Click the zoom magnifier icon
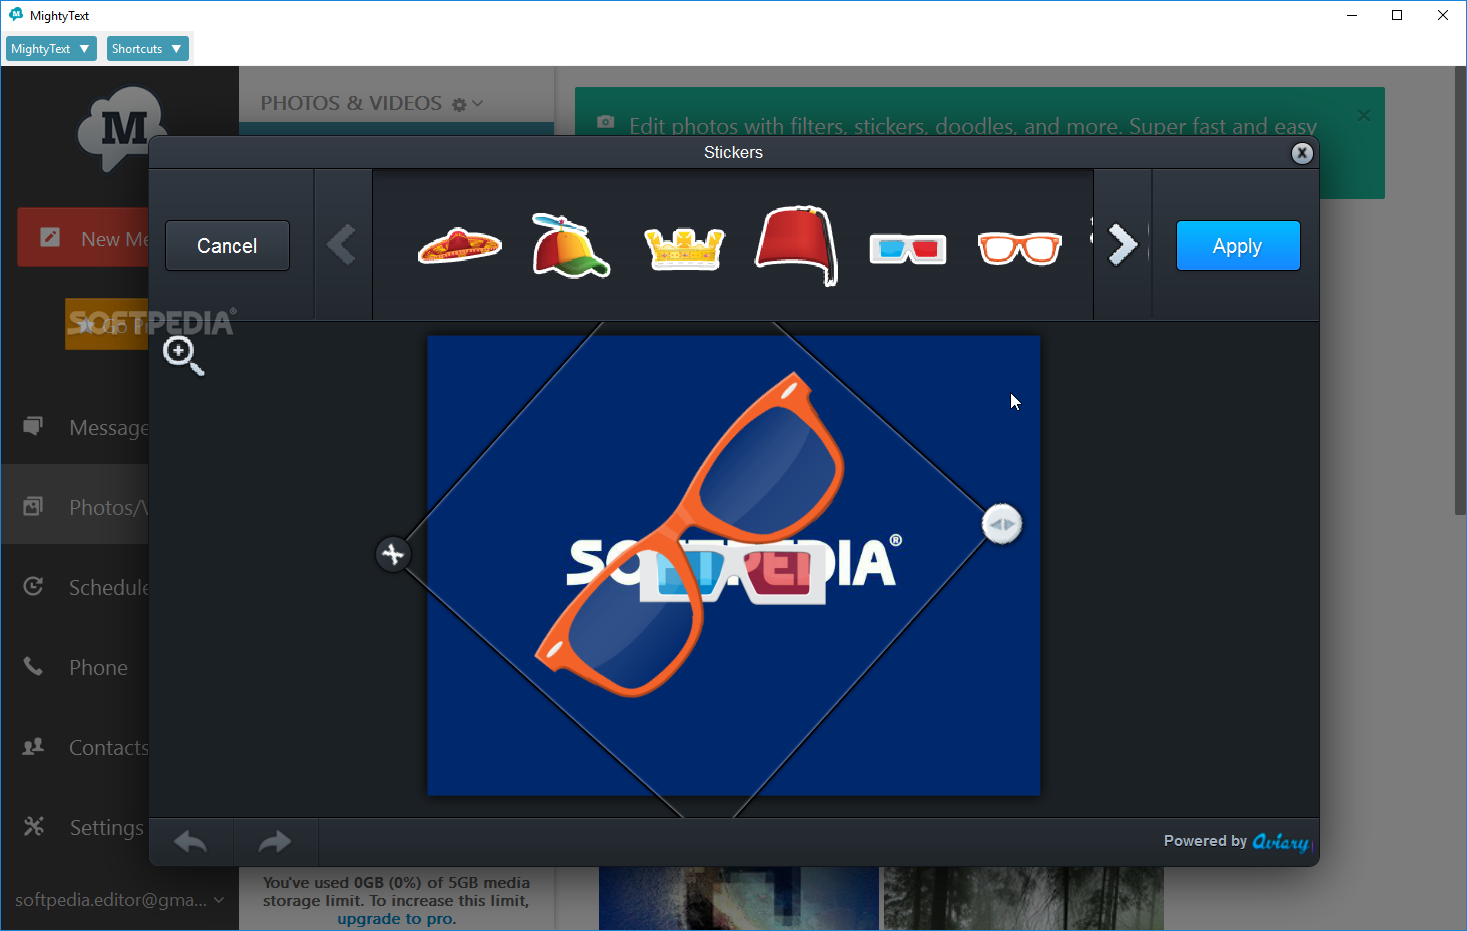This screenshot has width=1467, height=931. tap(184, 355)
